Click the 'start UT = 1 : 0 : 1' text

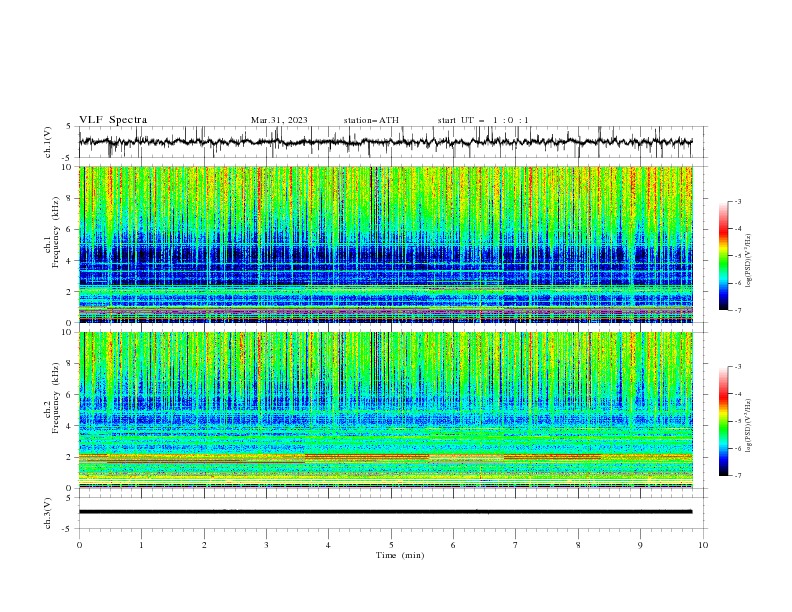coord(483,120)
